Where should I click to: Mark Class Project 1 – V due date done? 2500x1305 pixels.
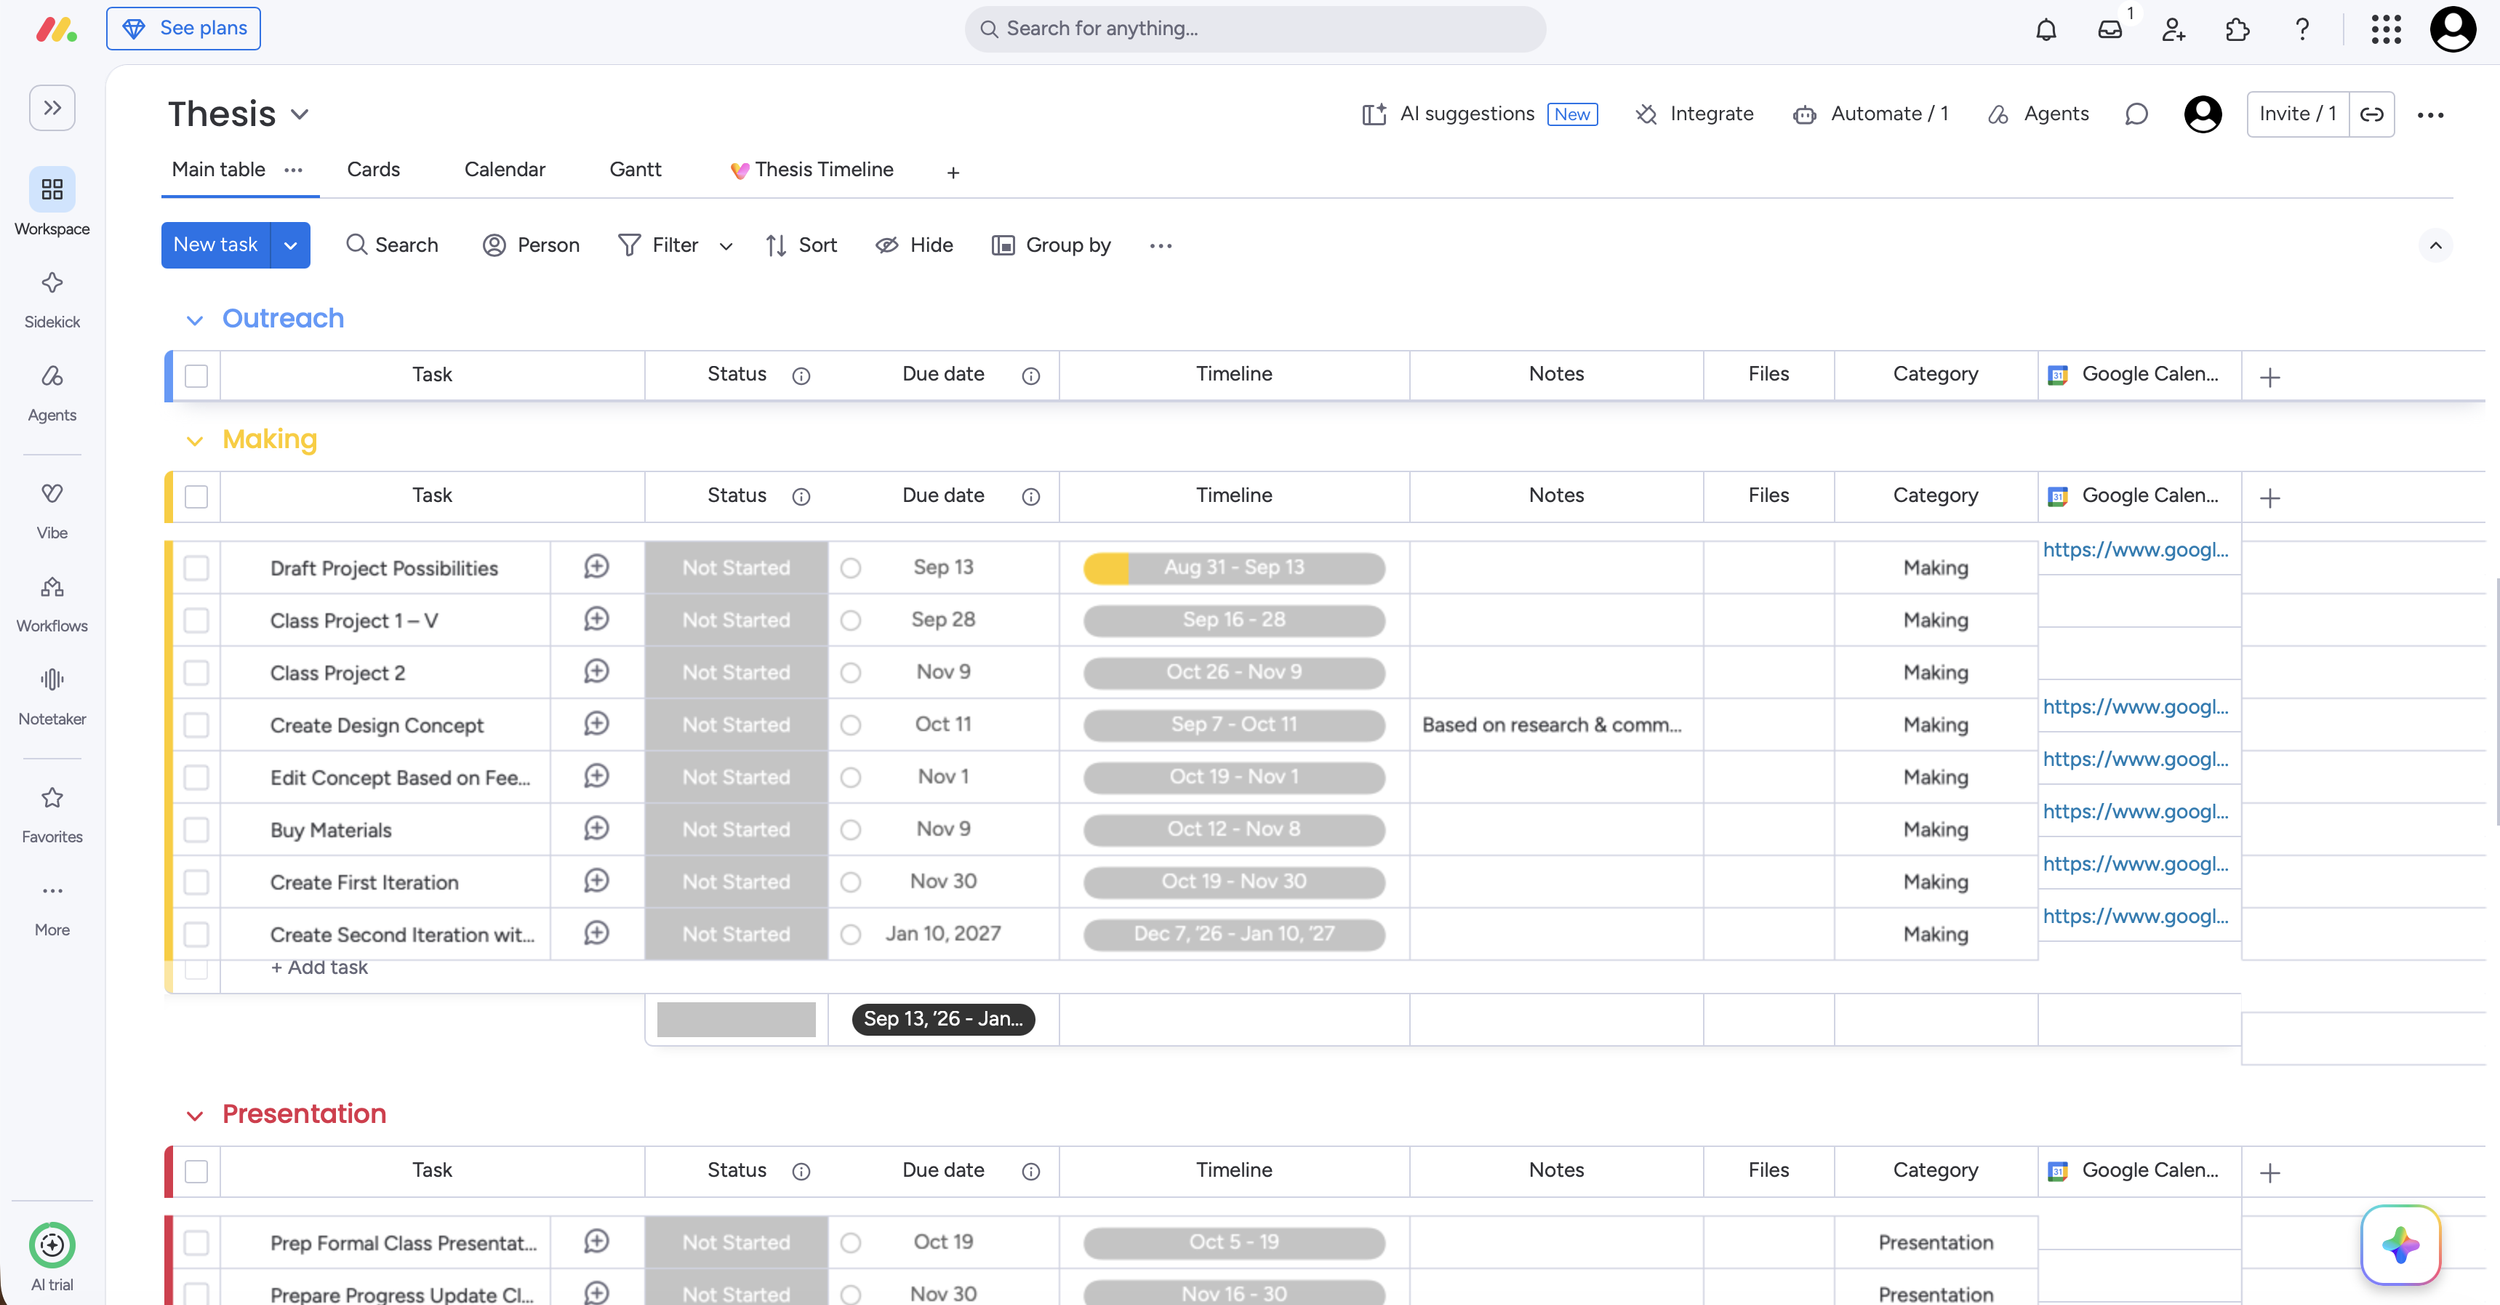coord(851,620)
